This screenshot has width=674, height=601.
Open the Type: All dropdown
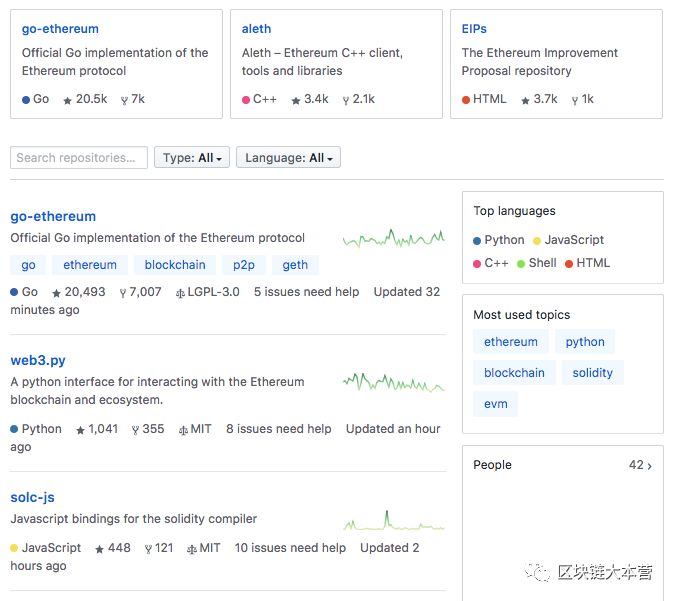coord(192,157)
